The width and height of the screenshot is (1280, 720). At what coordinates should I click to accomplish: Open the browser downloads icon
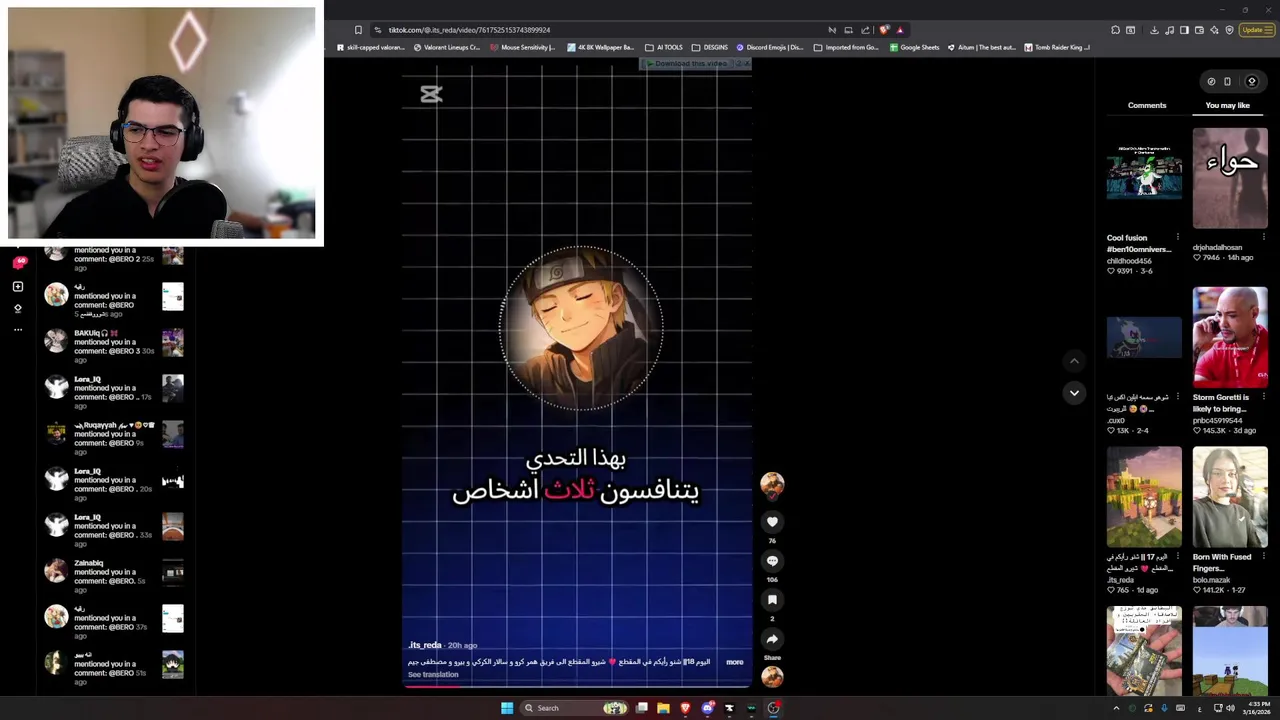(1154, 30)
